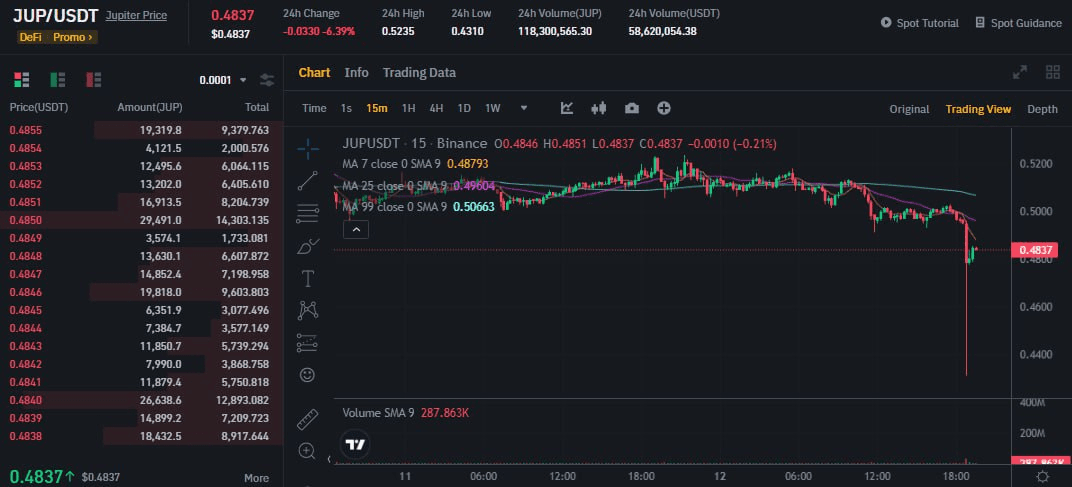1072x487 pixels.
Task: Select the brush drawing tool
Action: 308,246
